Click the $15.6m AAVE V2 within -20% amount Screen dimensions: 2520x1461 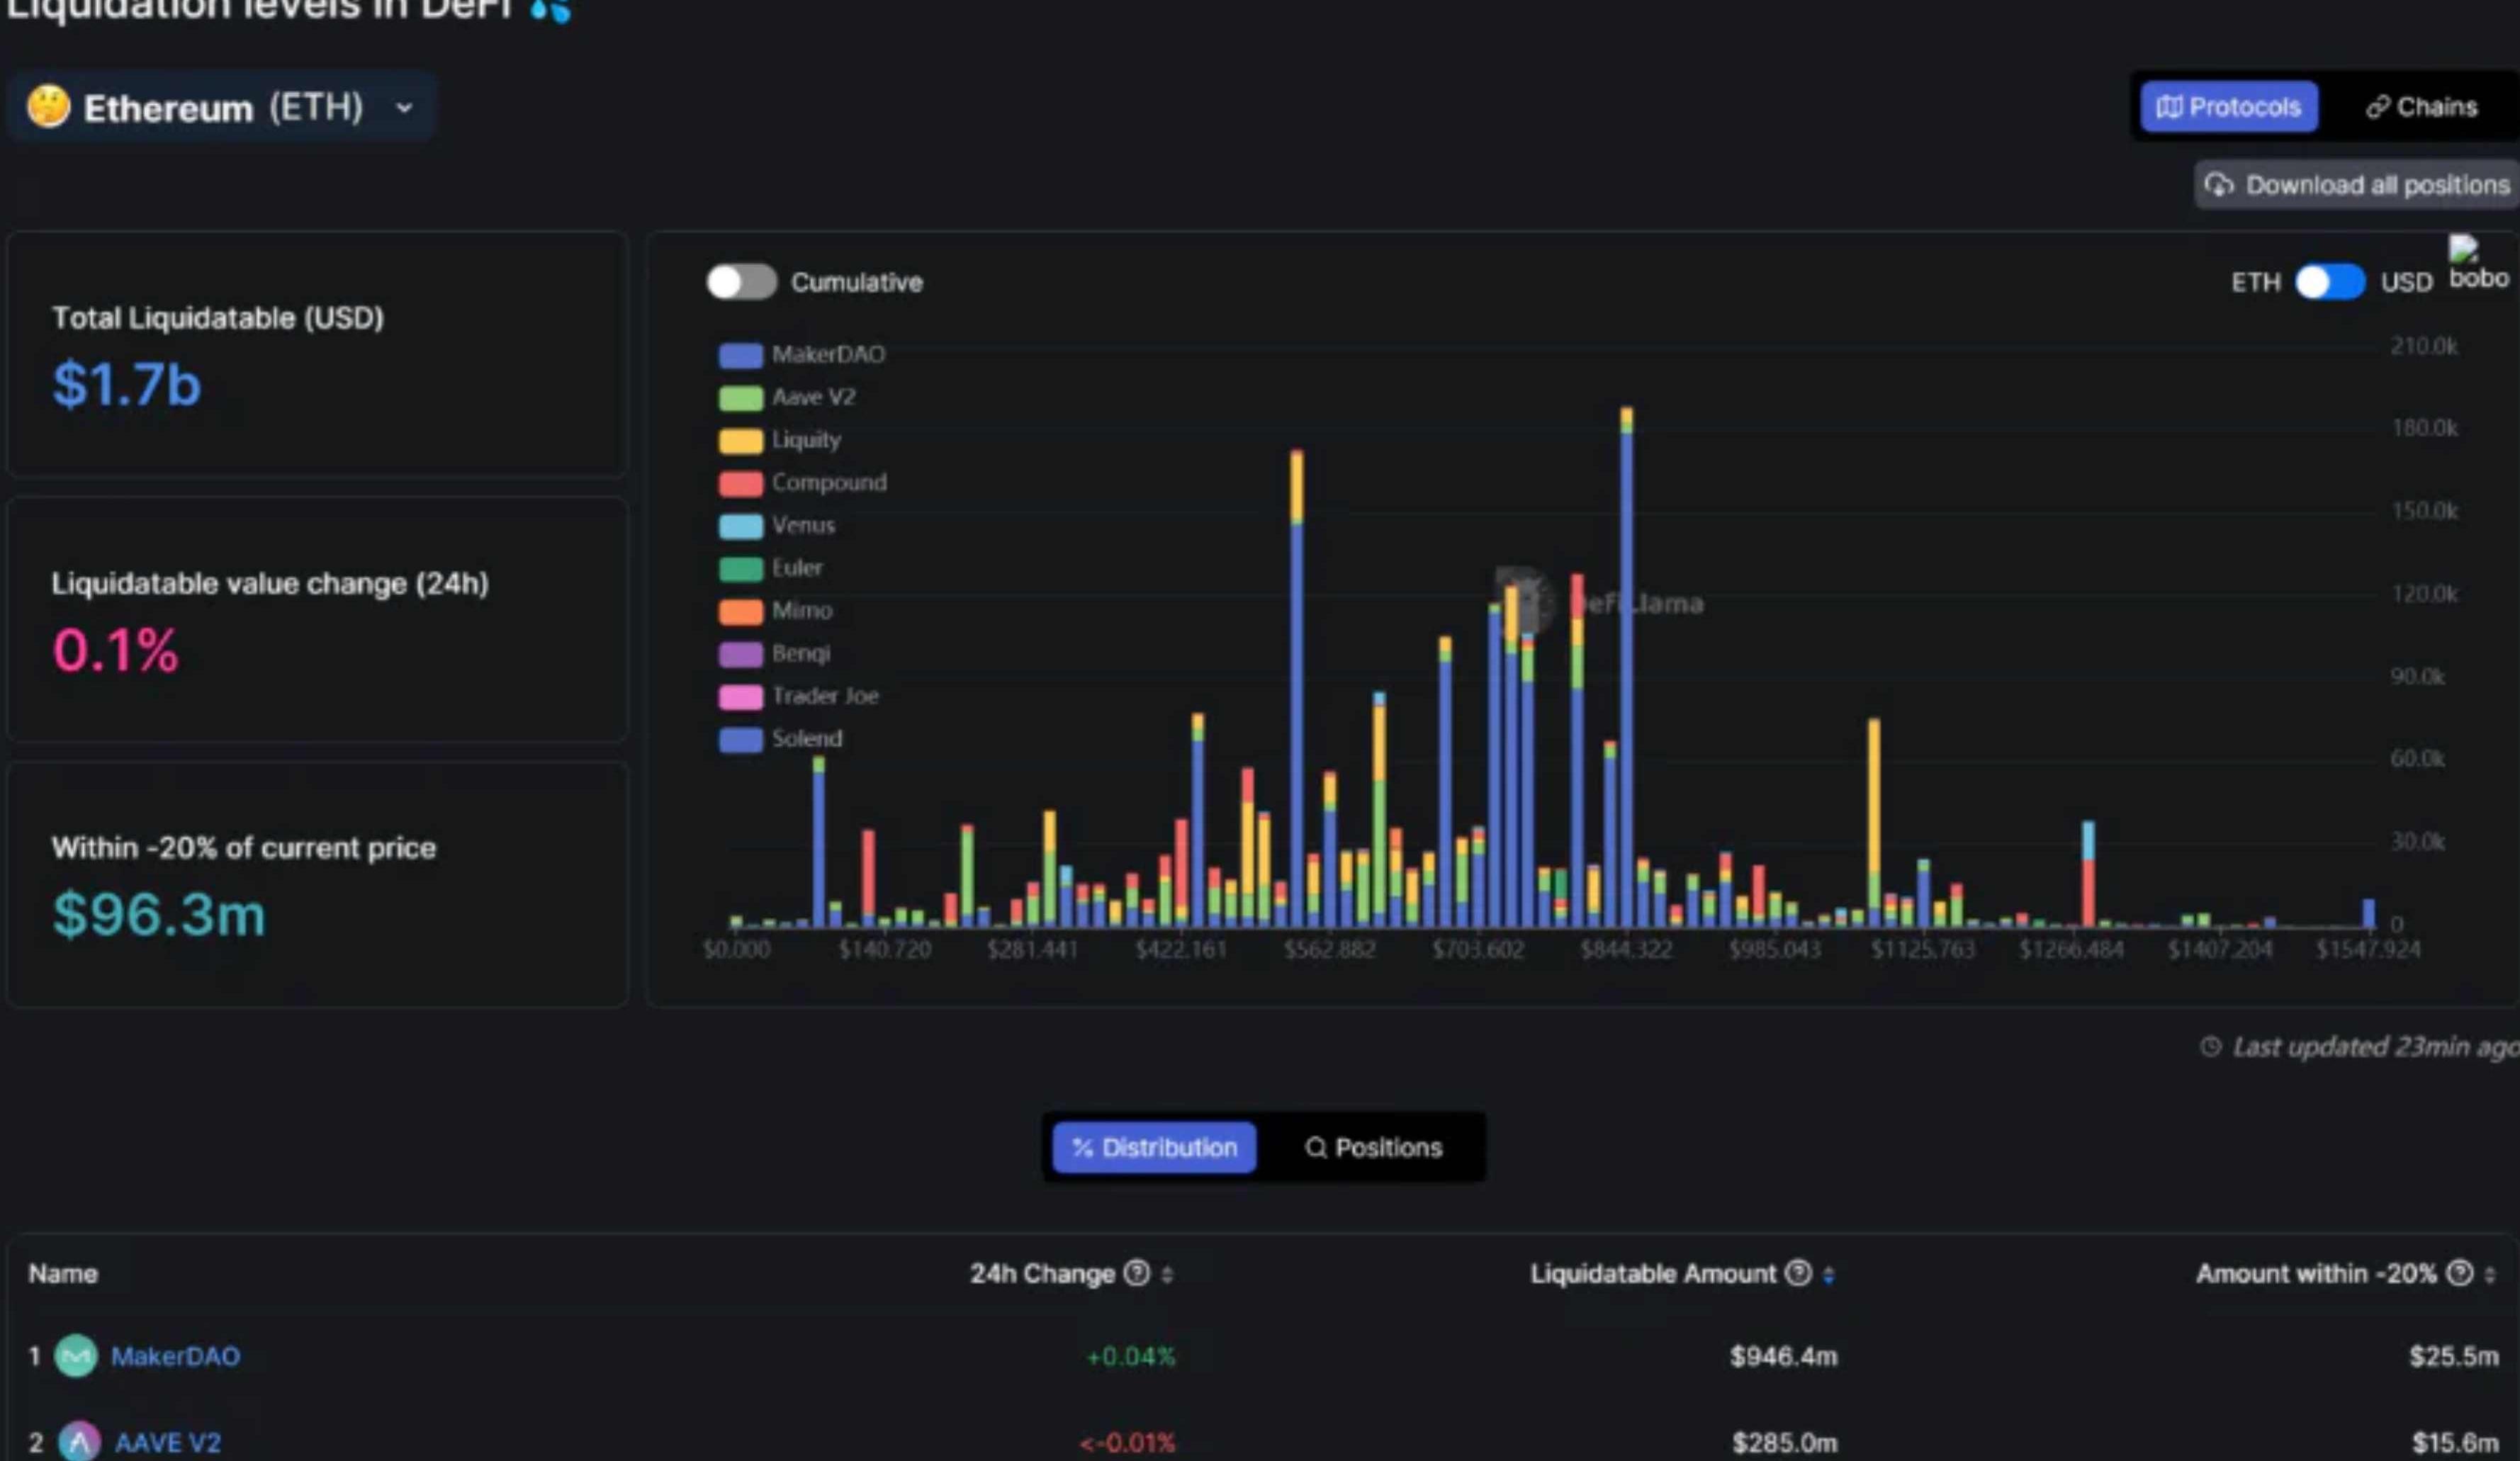click(x=2455, y=1442)
